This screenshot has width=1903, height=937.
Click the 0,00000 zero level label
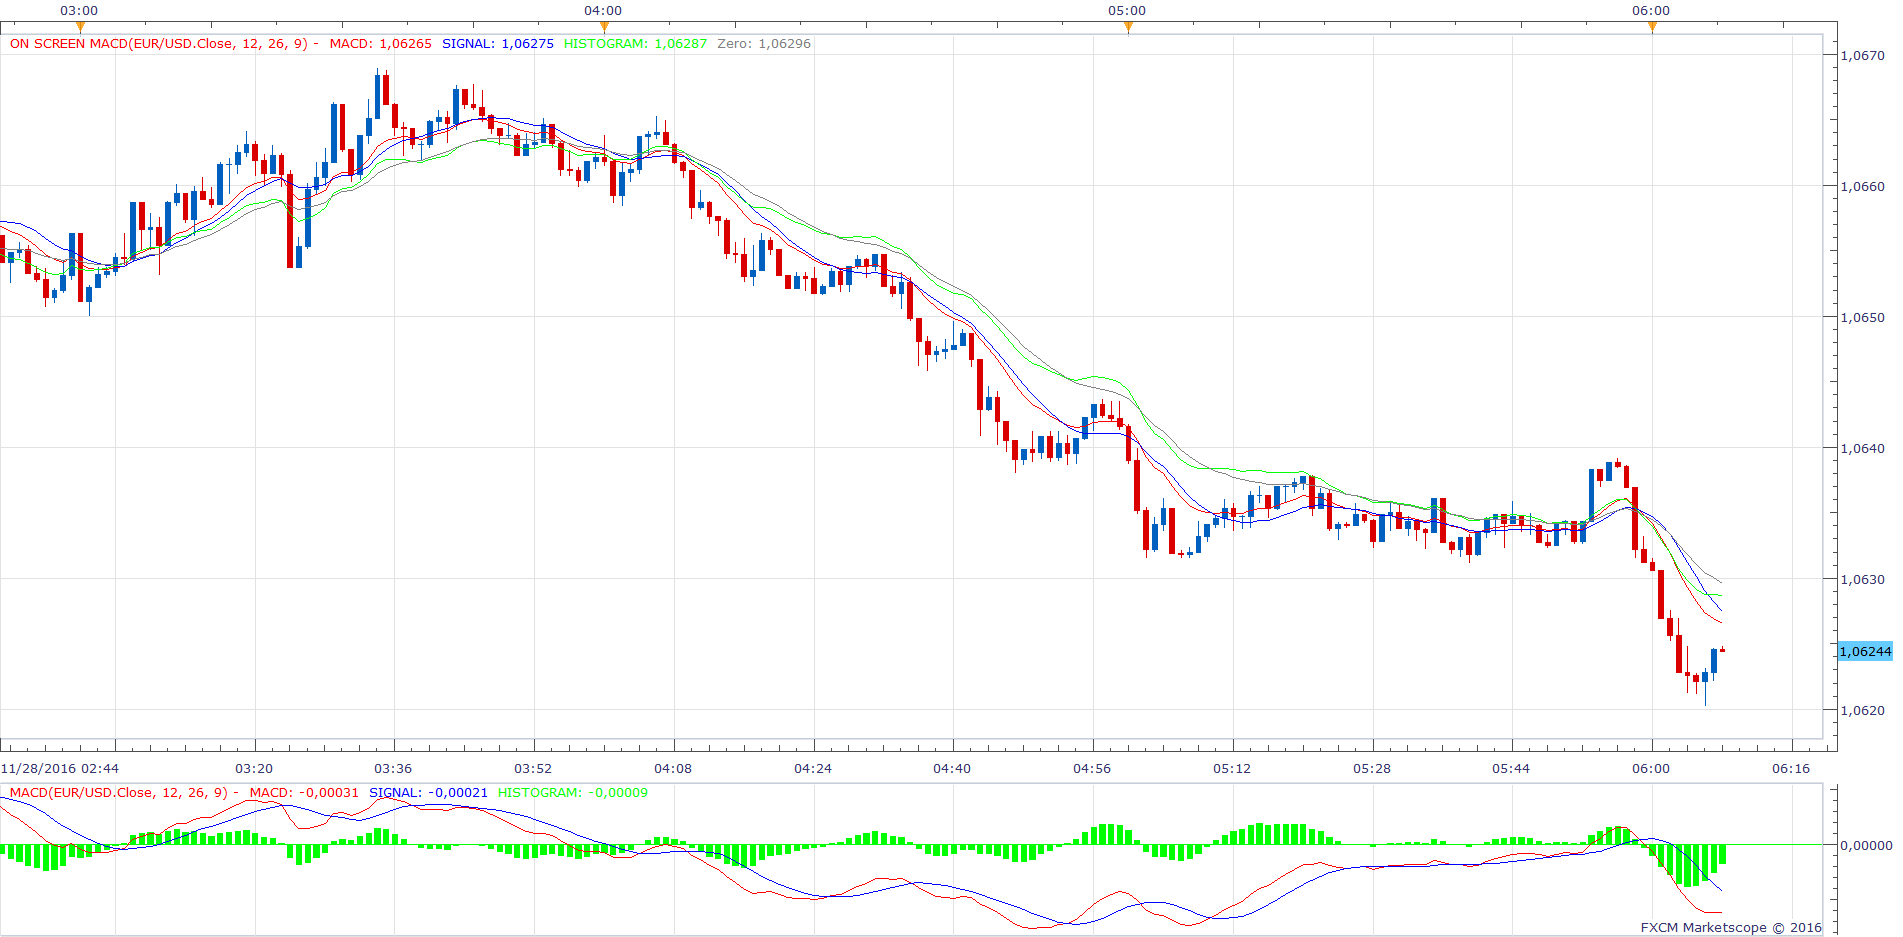(1866, 845)
